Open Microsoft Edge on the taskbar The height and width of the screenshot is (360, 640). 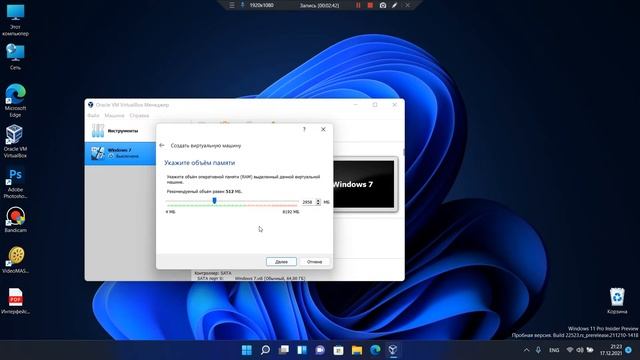(375, 350)
